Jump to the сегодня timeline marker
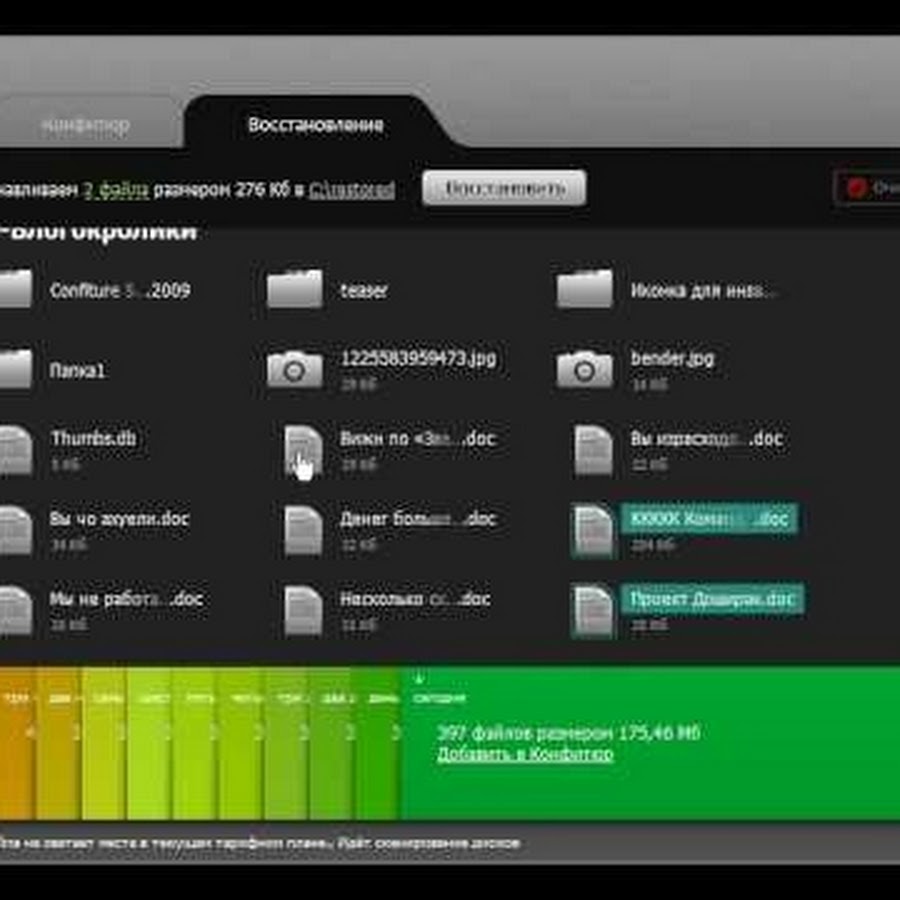The height and width of the screenshot is (900, 900). click(438, 697)
